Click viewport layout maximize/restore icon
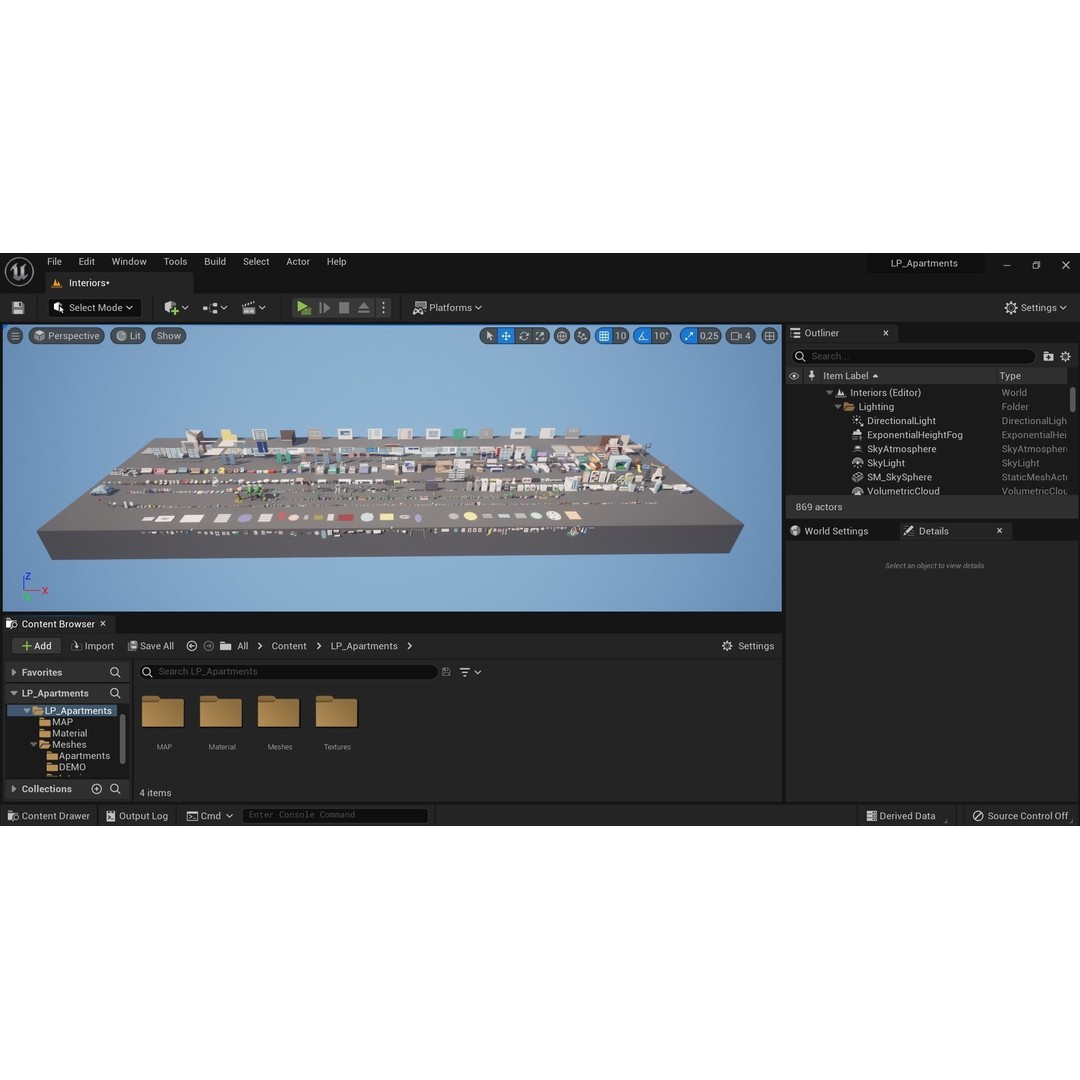 click(x=769, y=336)
